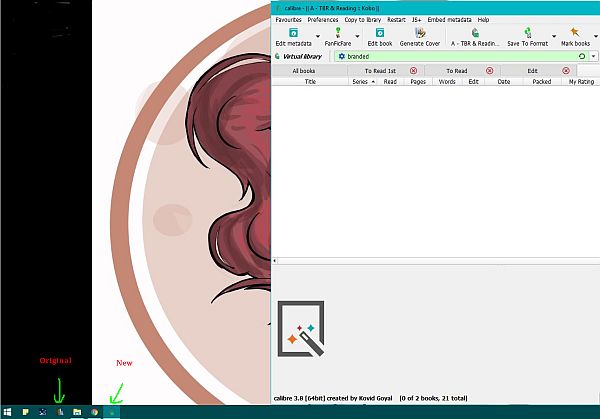Screen dimensions: 600x419
Task: Click the Mark books star icon
Action: pyautogui.click(x=575, y=32)
